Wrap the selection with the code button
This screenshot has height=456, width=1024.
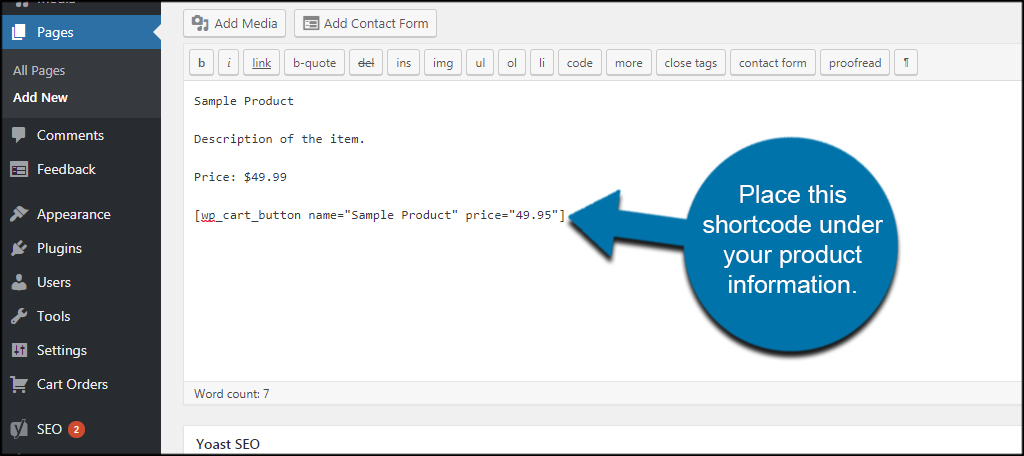(x=580, y=63)
